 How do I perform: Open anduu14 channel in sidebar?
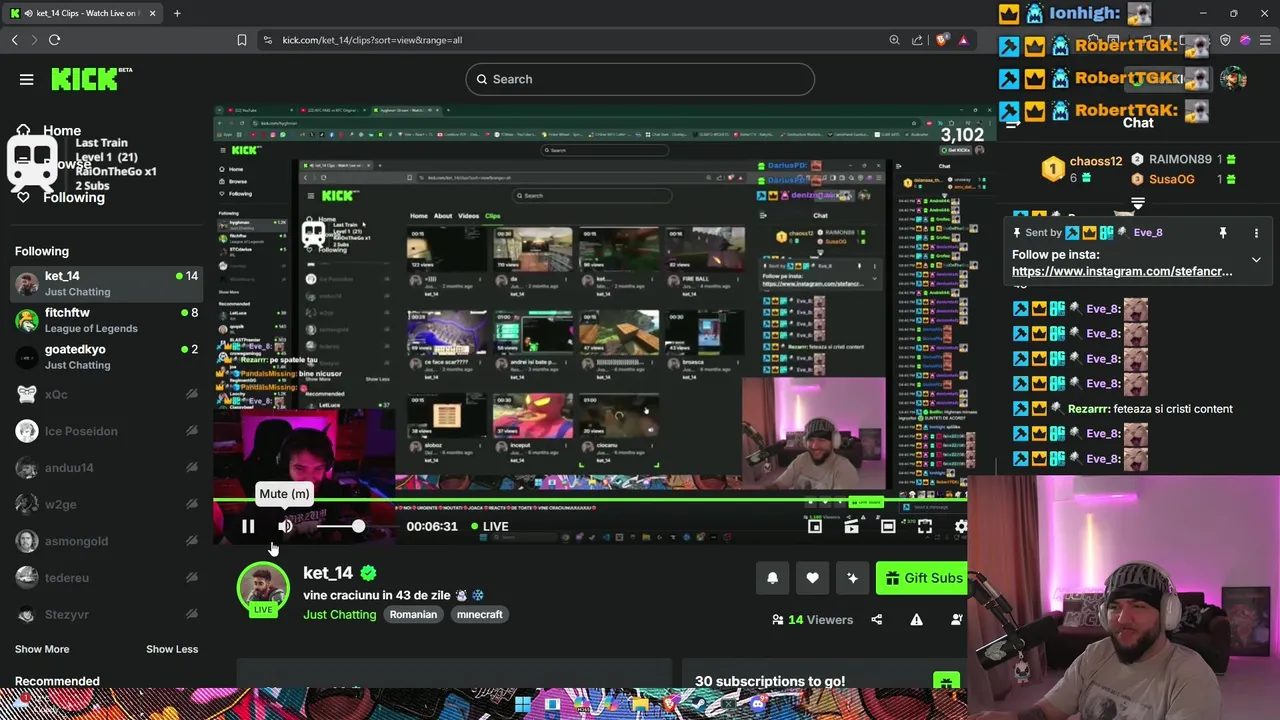(x=105, y=467)
